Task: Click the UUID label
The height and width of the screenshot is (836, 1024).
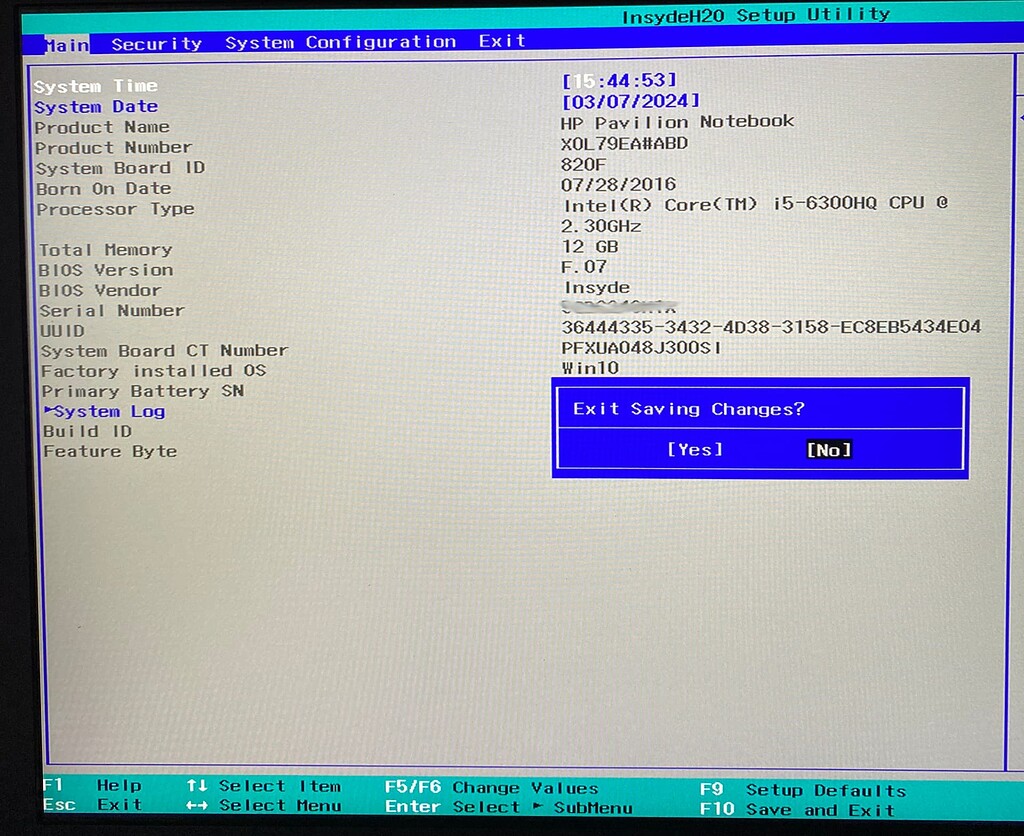Action: click(x=63, y=330)
